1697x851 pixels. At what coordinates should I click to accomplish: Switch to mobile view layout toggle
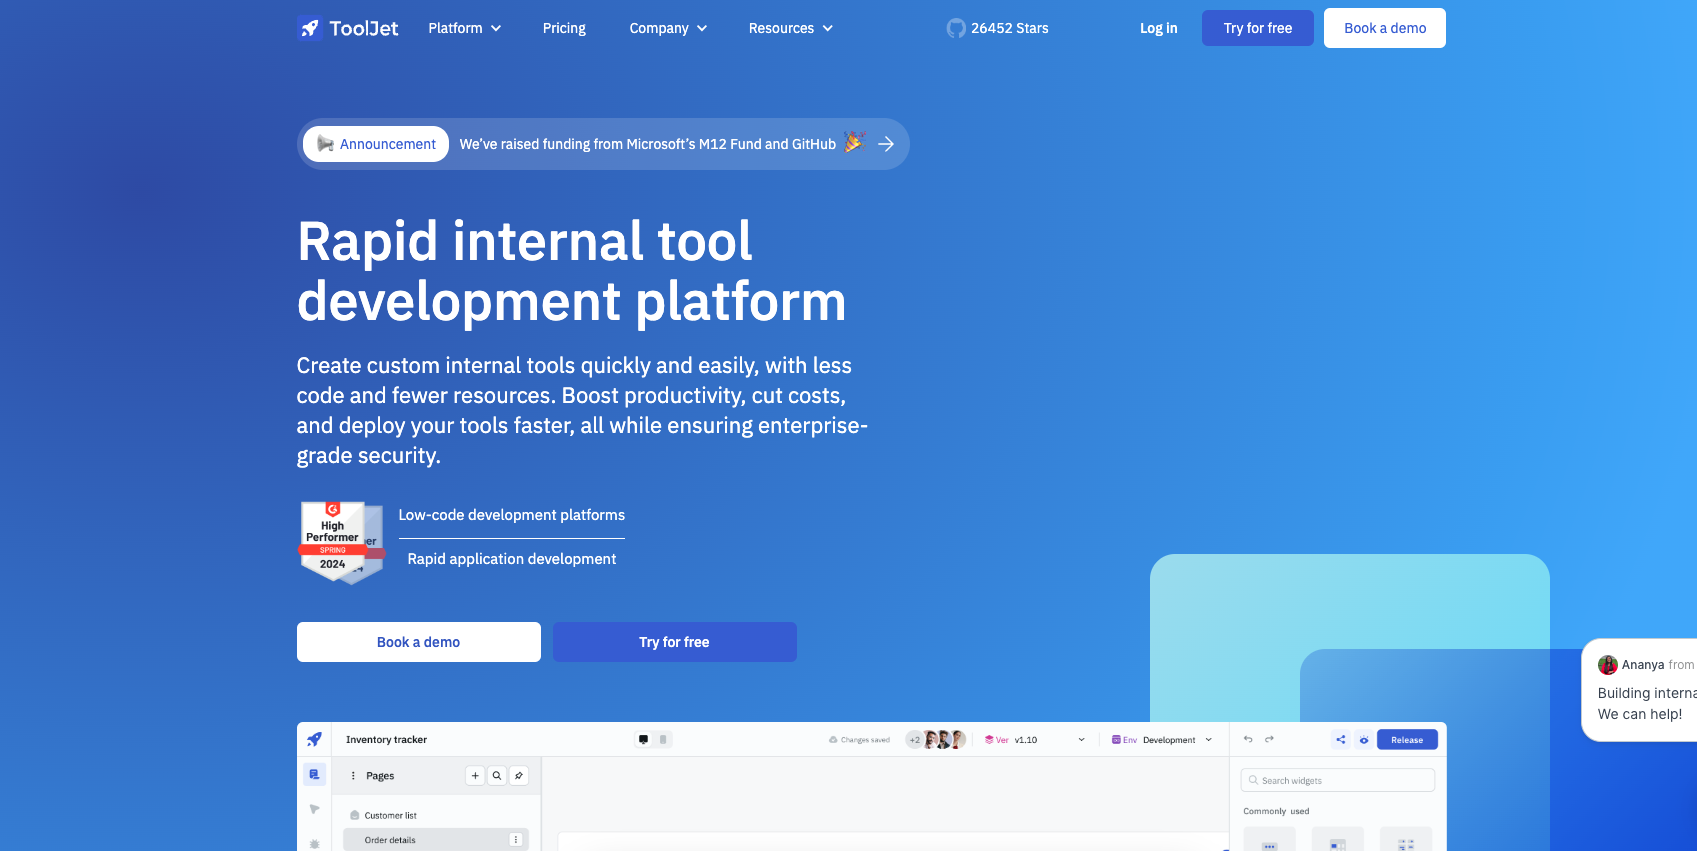coord(663,740)
